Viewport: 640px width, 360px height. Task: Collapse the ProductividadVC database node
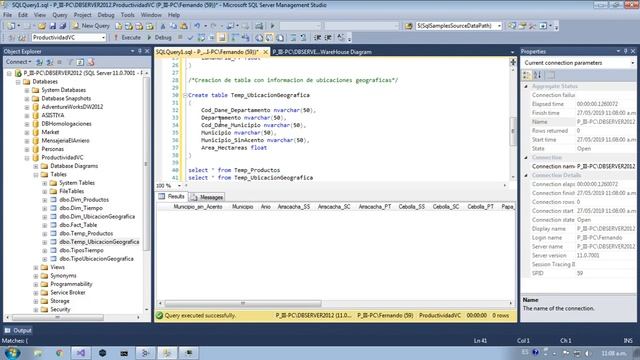(27, 158)
